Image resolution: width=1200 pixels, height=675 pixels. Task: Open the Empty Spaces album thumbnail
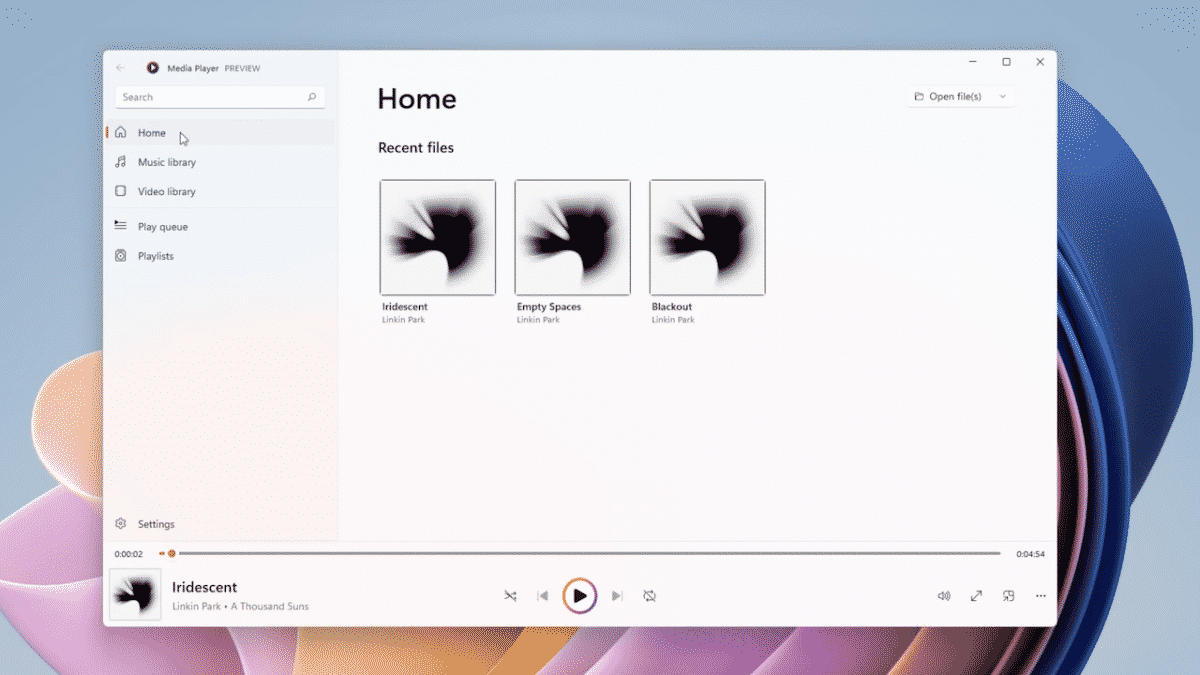(x=573, y=238)
